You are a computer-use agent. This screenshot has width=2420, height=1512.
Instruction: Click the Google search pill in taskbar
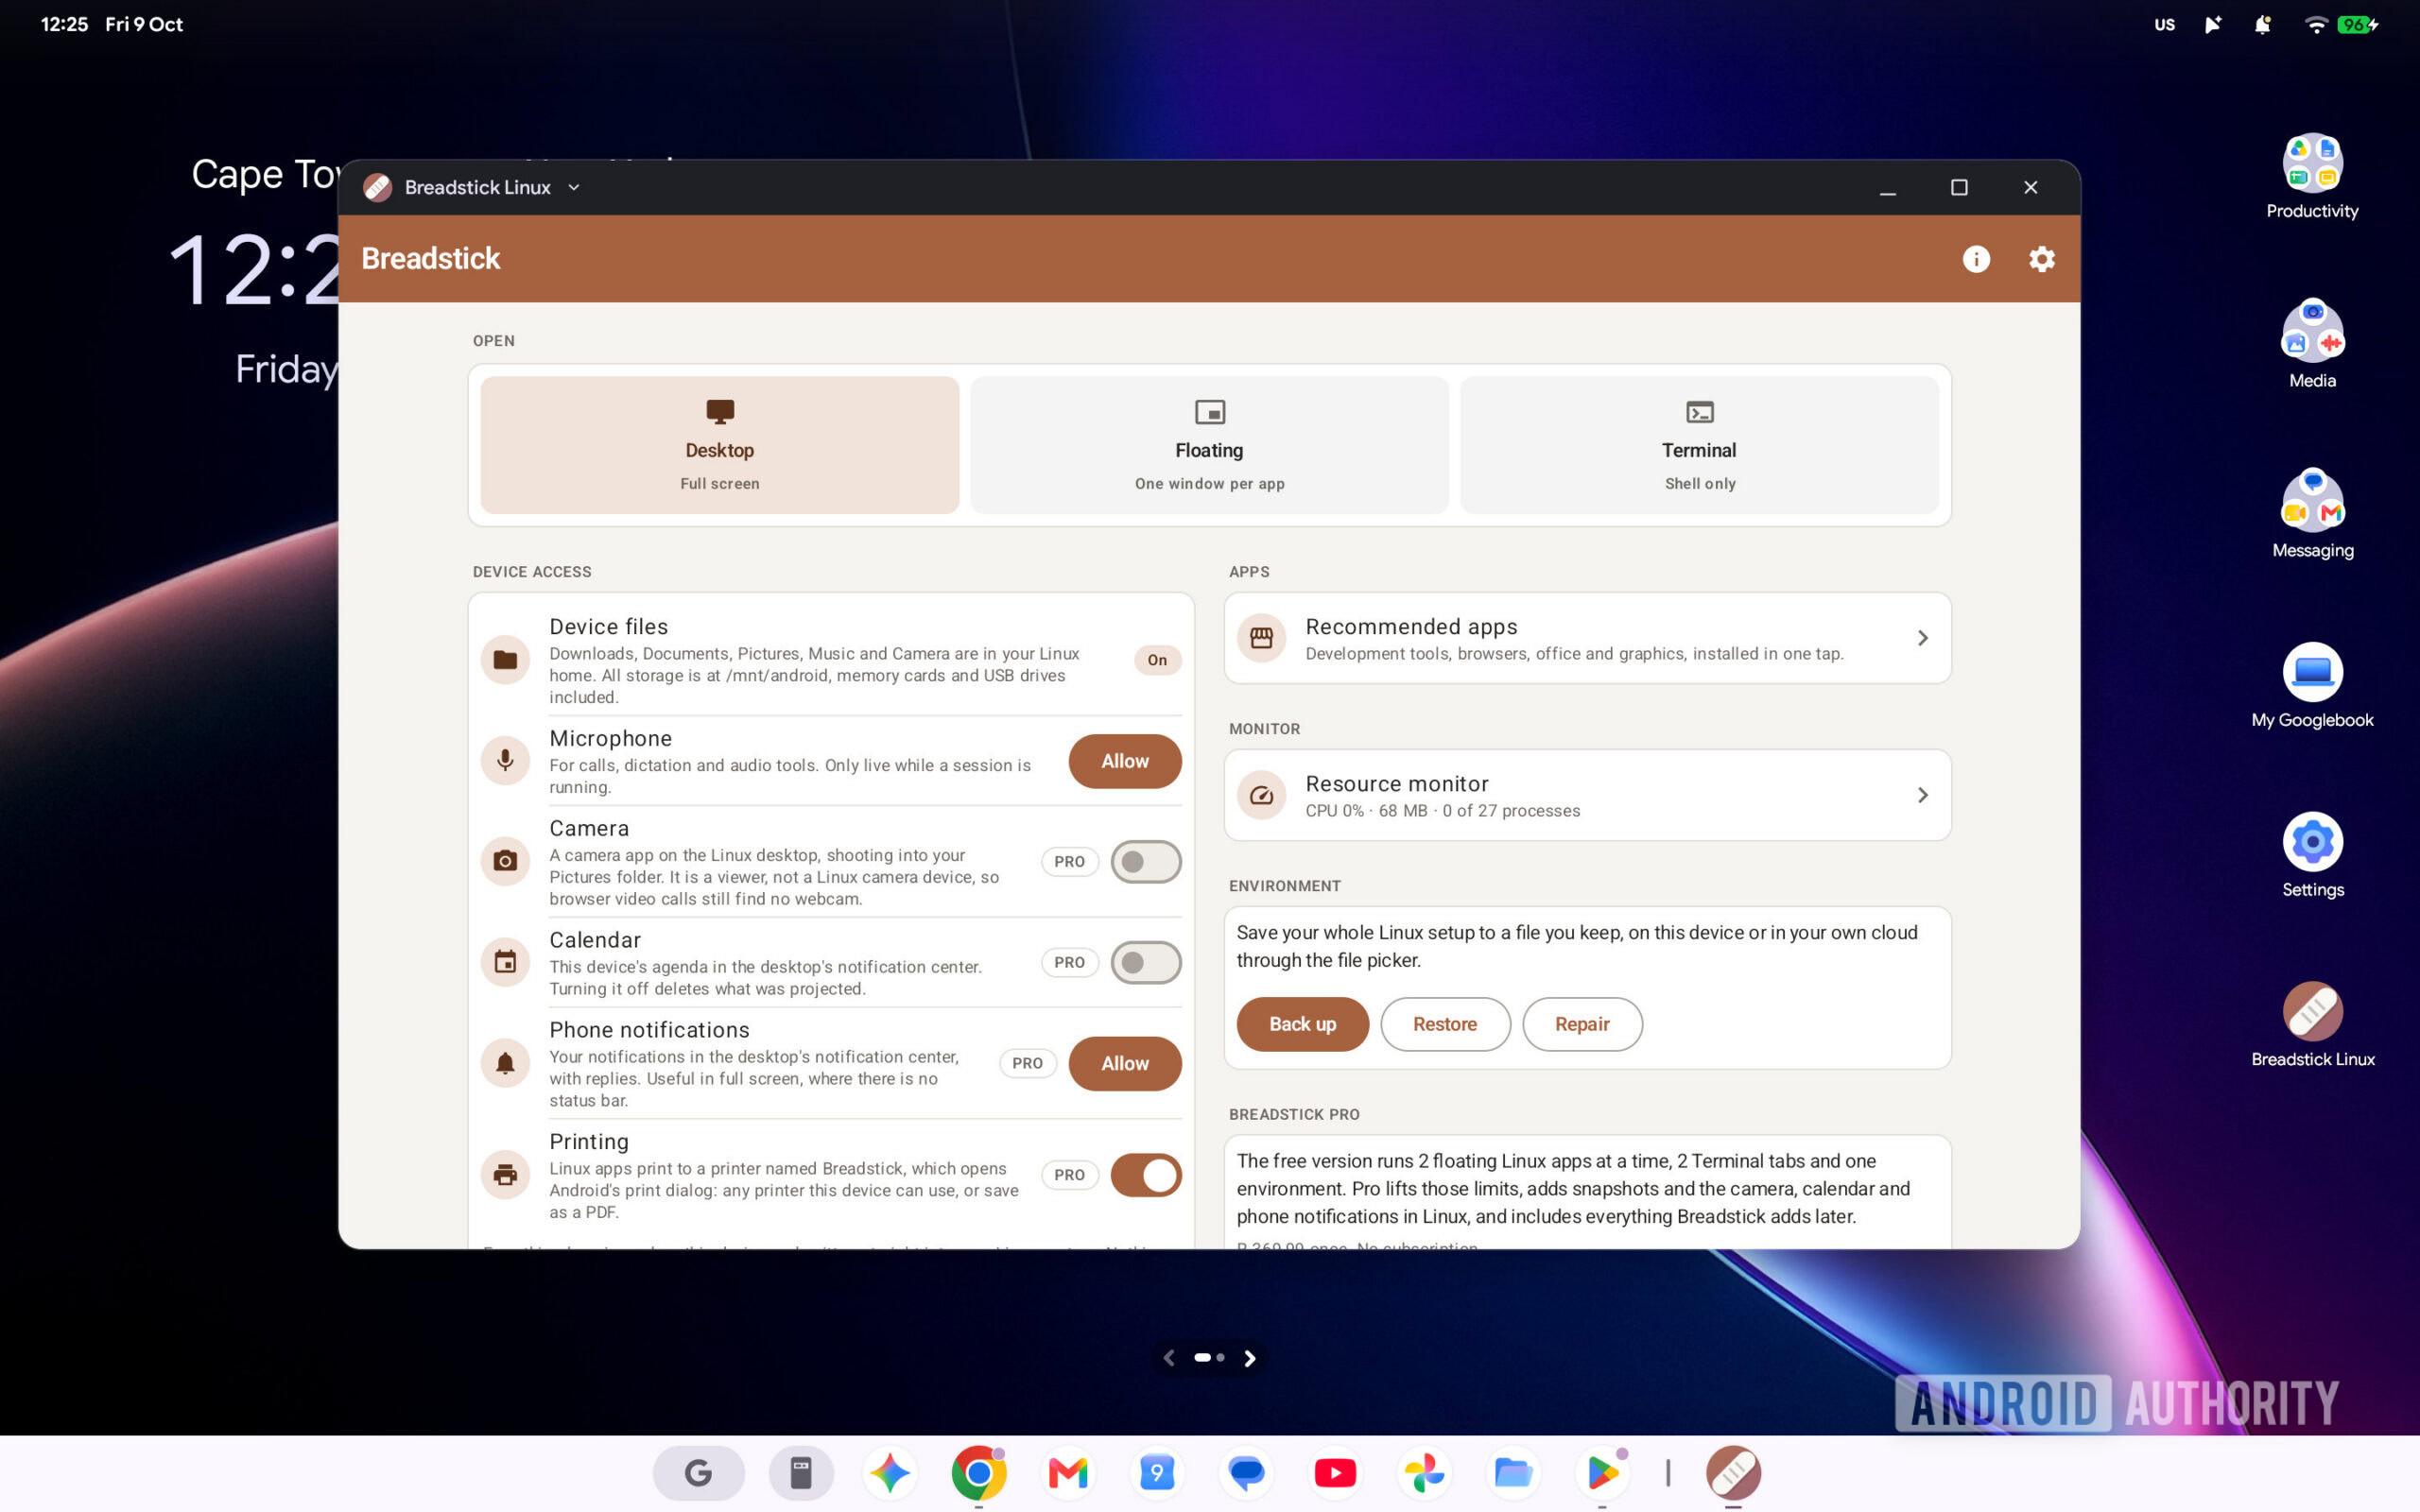coord(698,1472)
